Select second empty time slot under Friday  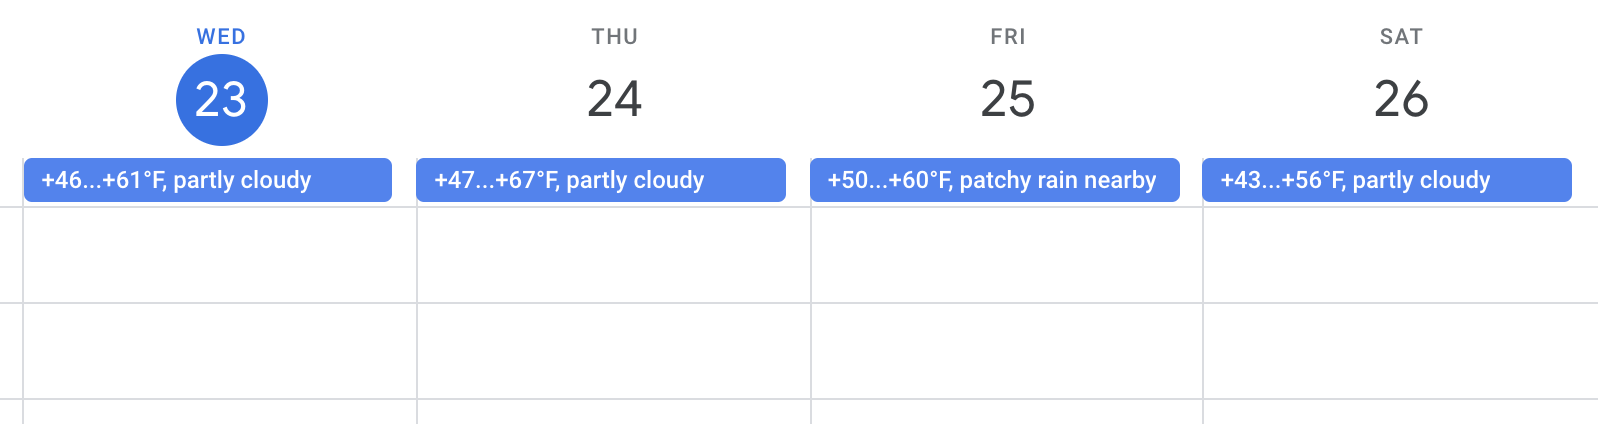tap(1007, 351)
